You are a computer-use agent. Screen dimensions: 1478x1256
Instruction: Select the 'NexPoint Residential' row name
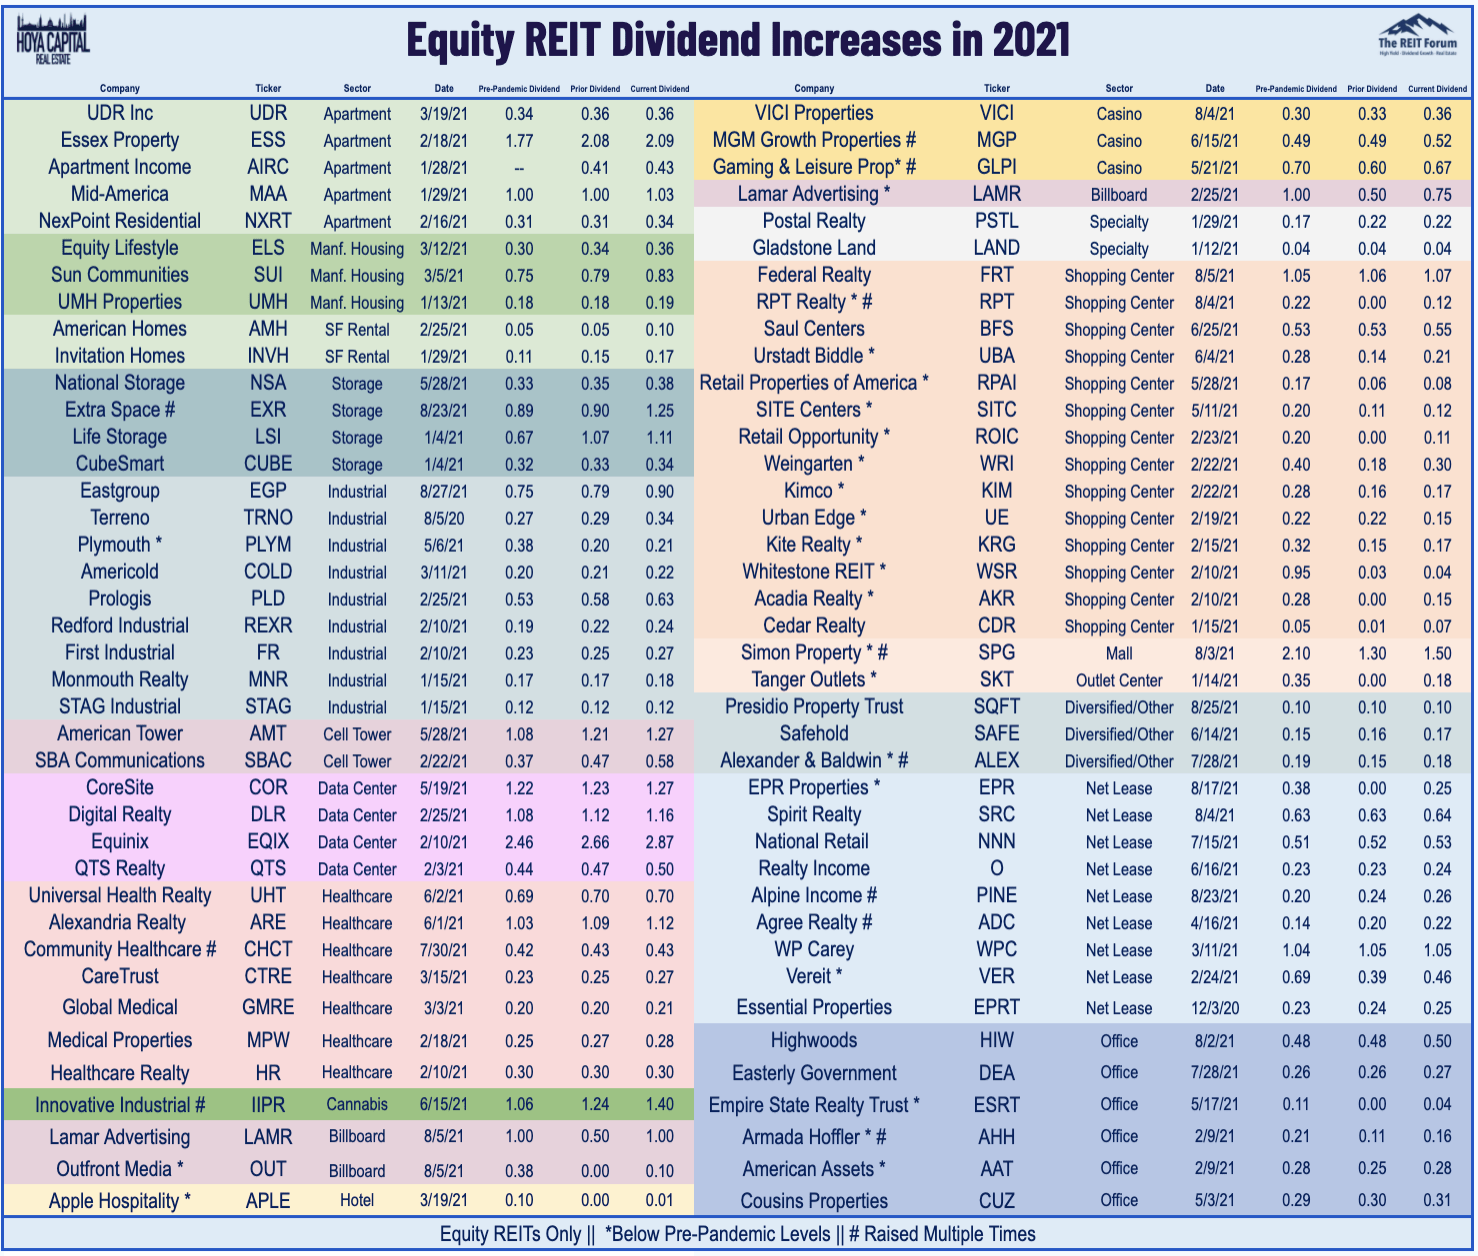click(120, 221)
